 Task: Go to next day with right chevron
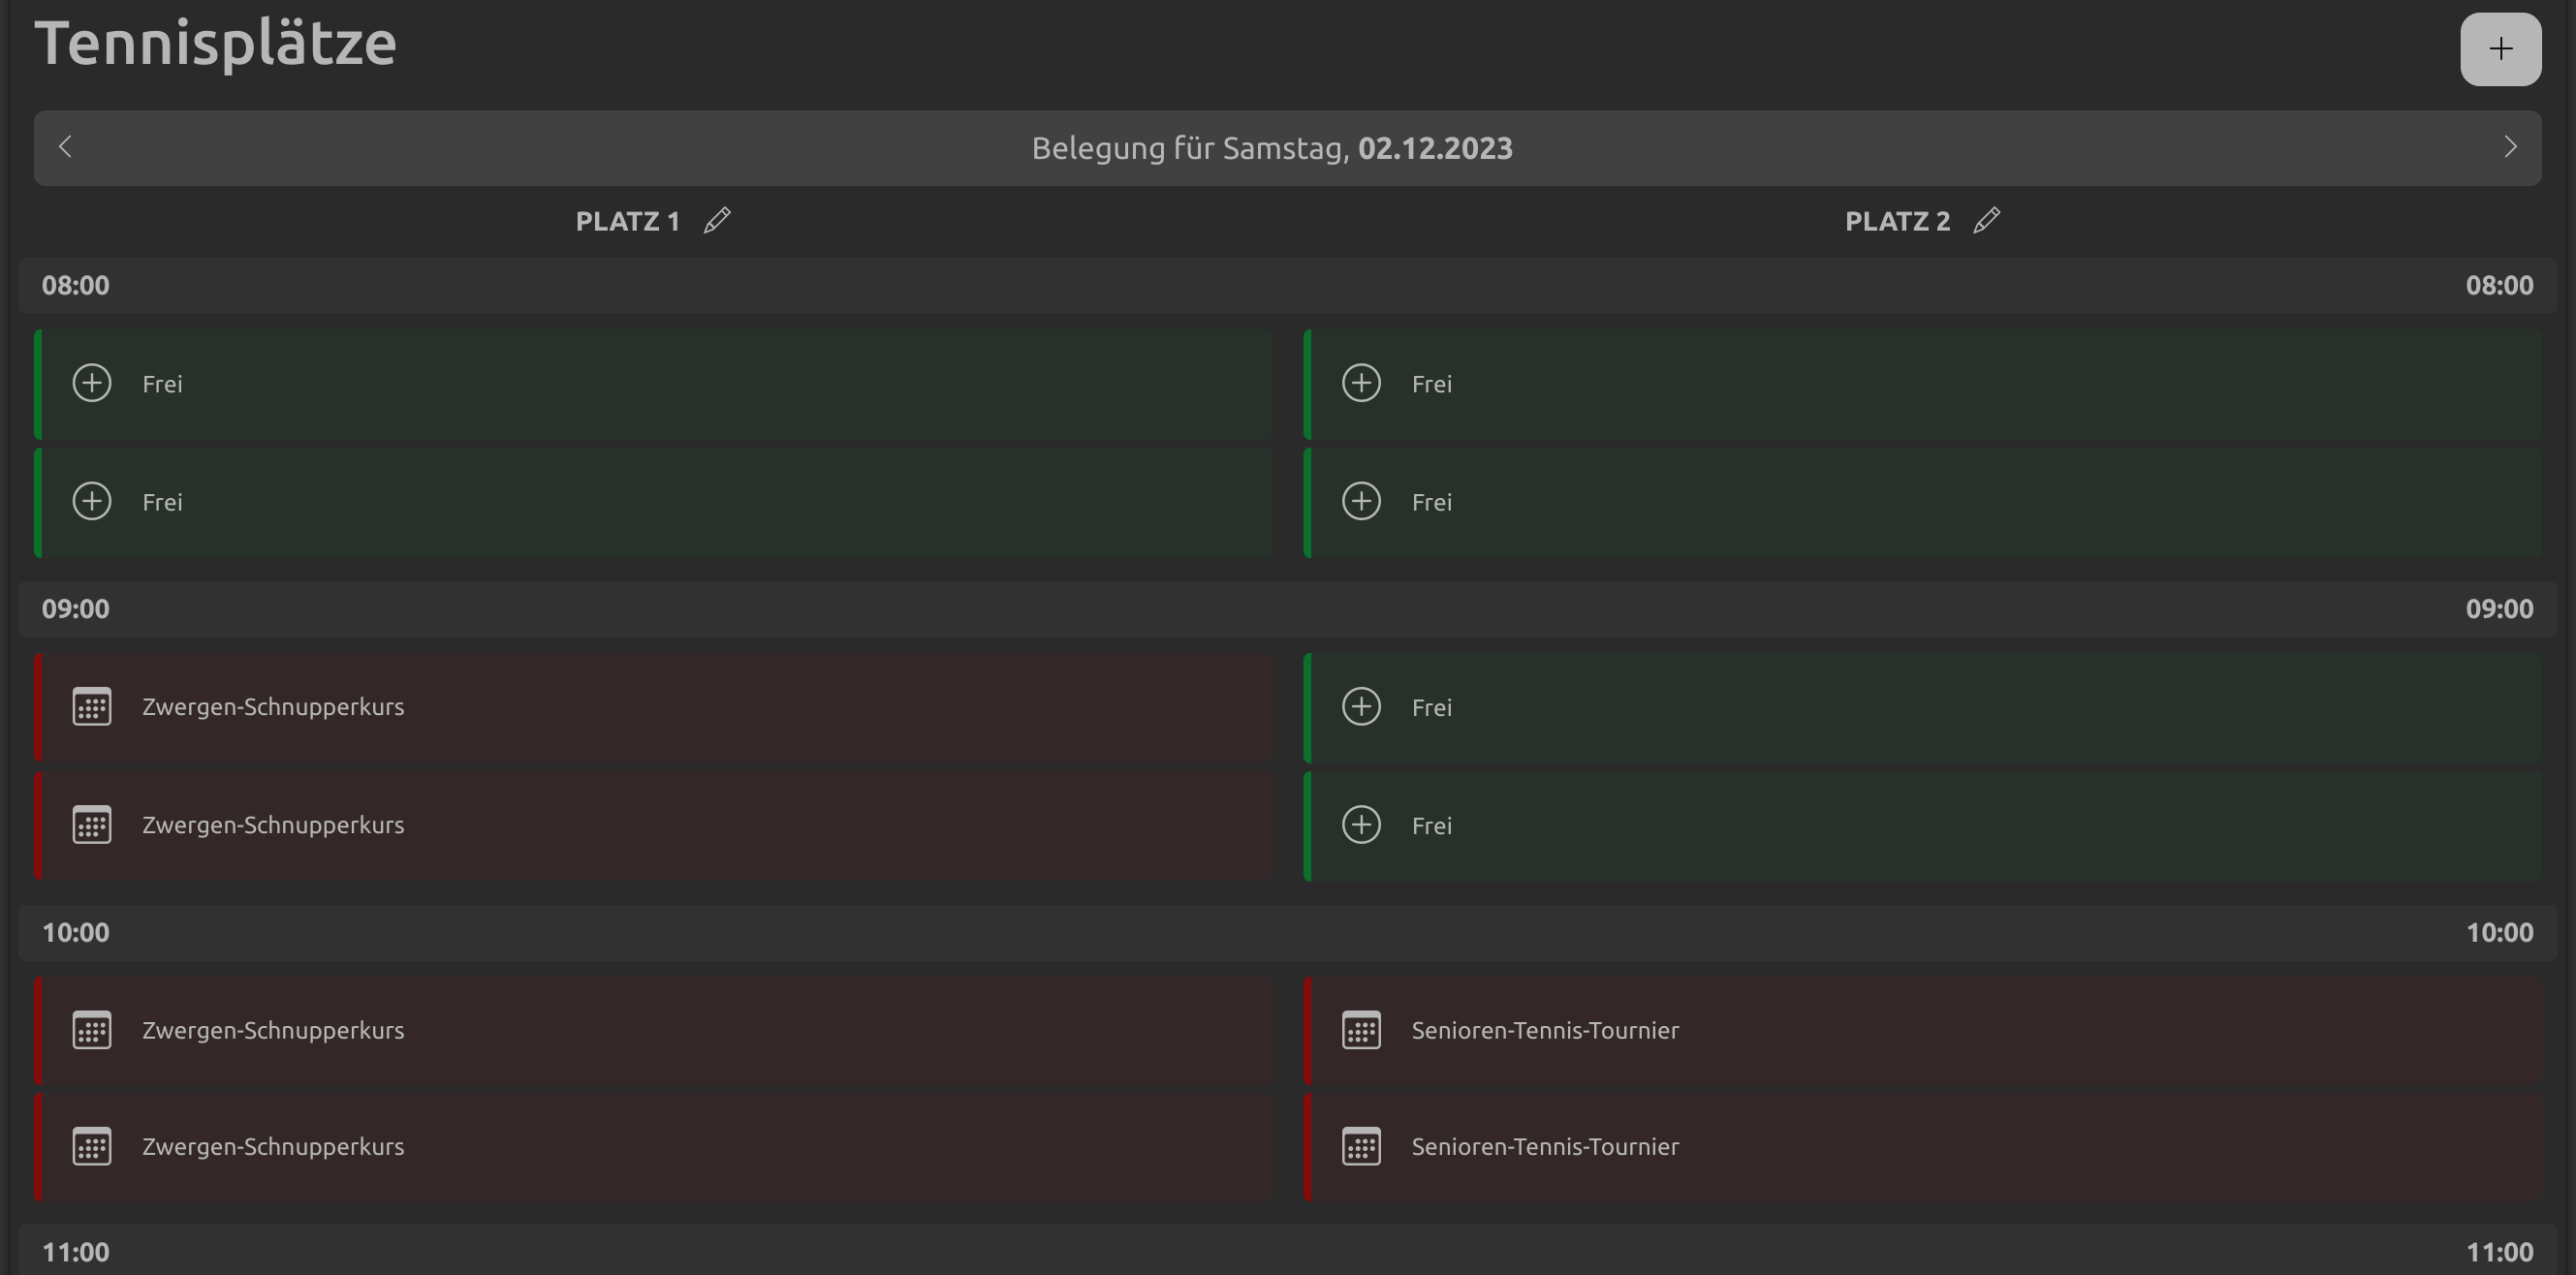2509,147
